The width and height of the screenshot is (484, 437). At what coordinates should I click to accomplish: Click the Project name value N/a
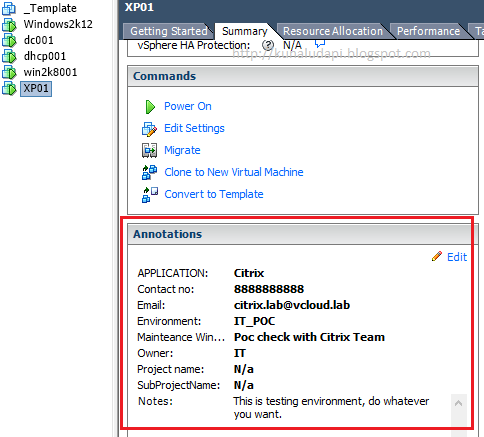click(x=244, y=369)
